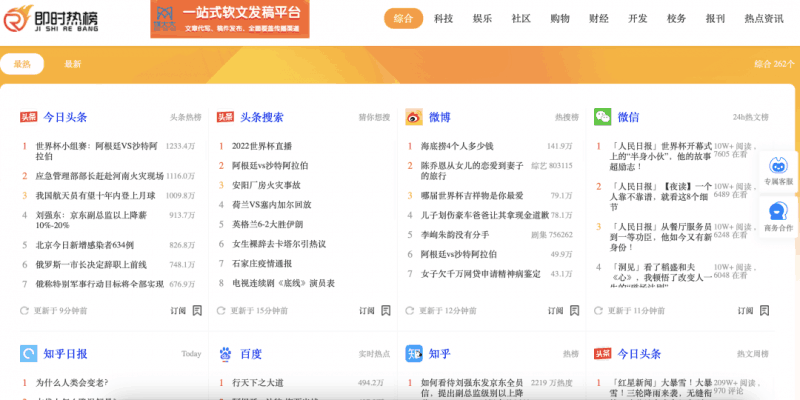Screen dimensions: 800x400
Task: Click the bookmark icon in 今日头条 card
Action: pos(197,310)
